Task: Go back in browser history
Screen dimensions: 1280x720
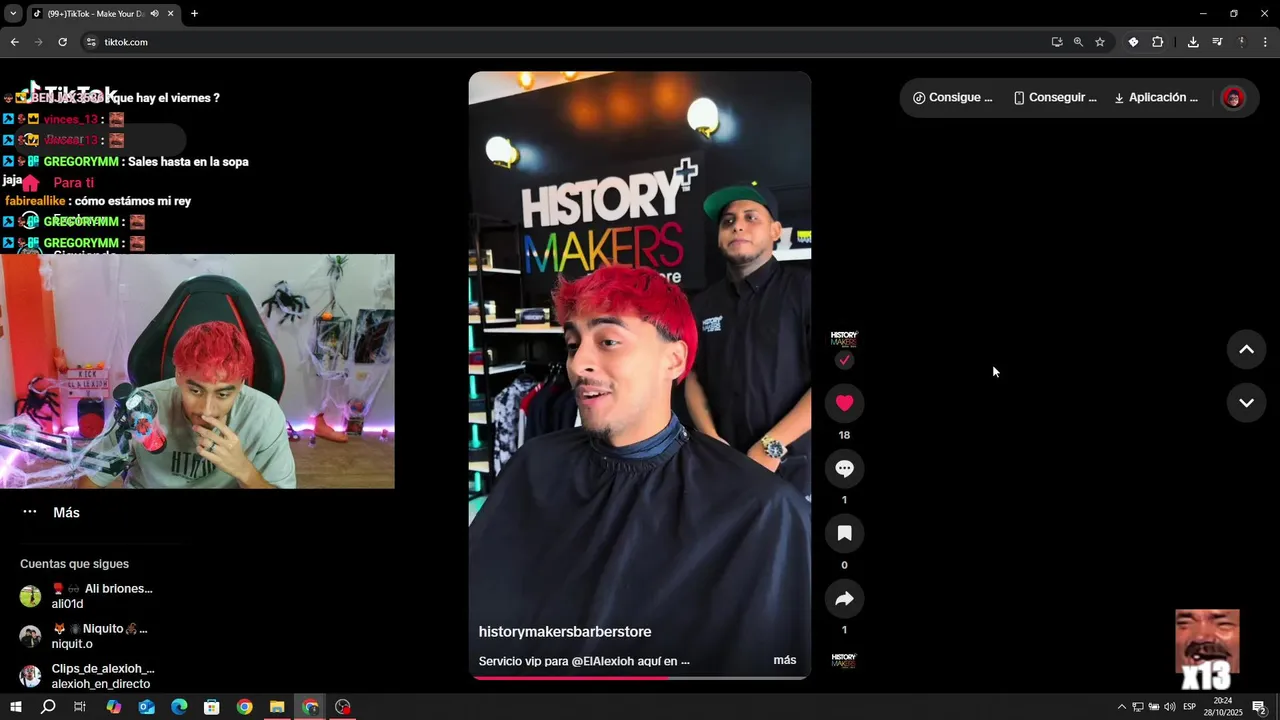Action: pyautogui.click(x=14, y=42)
